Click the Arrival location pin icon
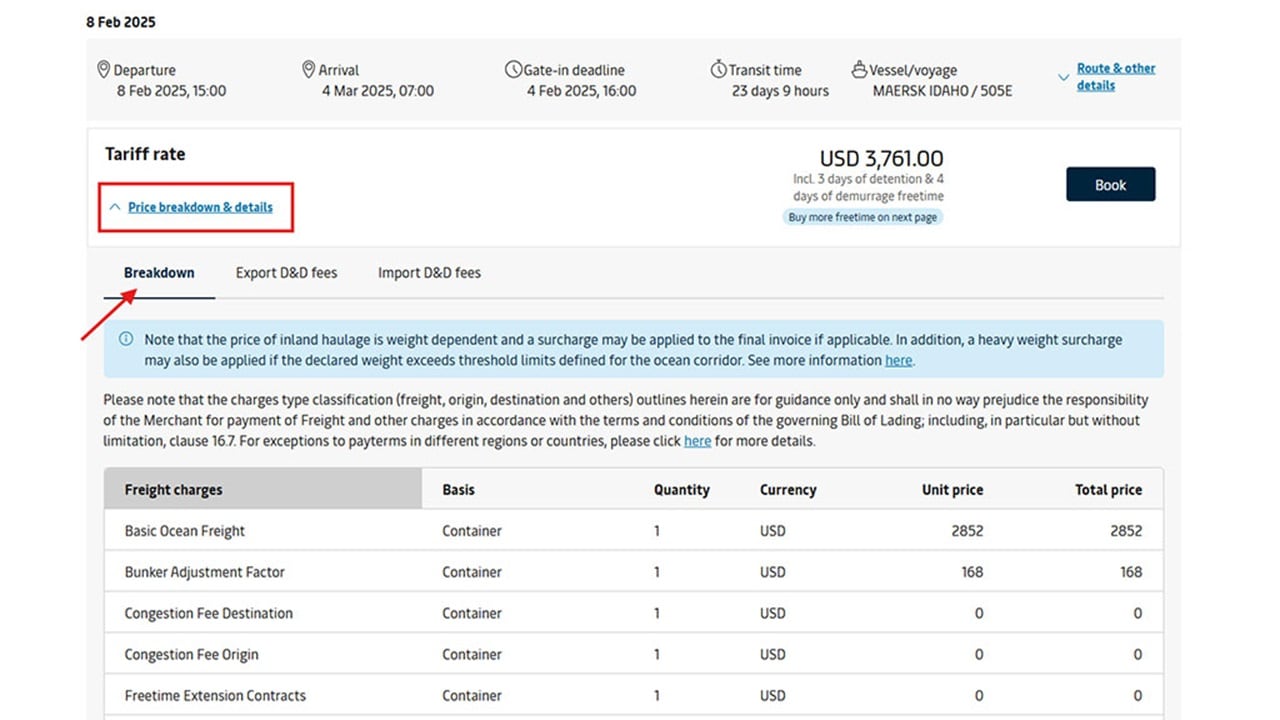Viewport: 1280px width, 720px height. pos(309,70)
